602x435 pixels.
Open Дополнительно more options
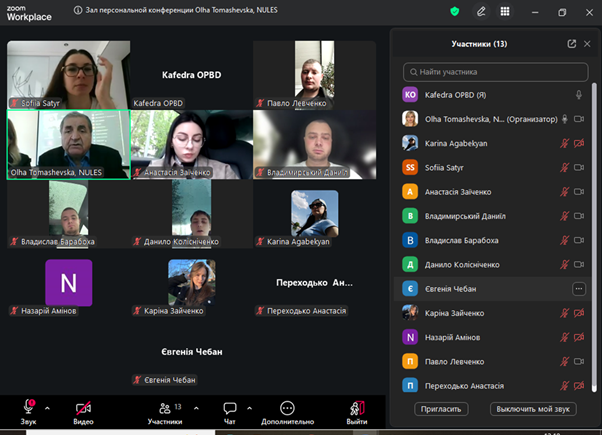[x=288, y=413]
